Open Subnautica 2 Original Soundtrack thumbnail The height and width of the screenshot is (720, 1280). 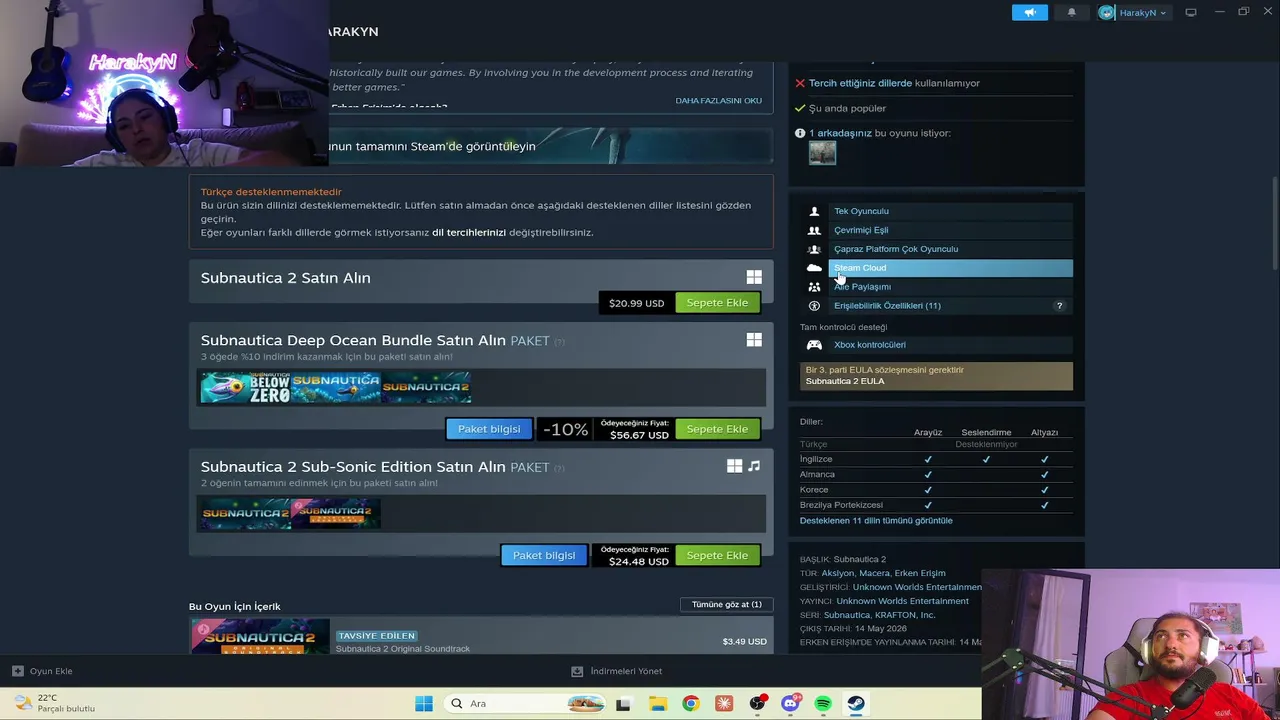click(x=260, y=637)
